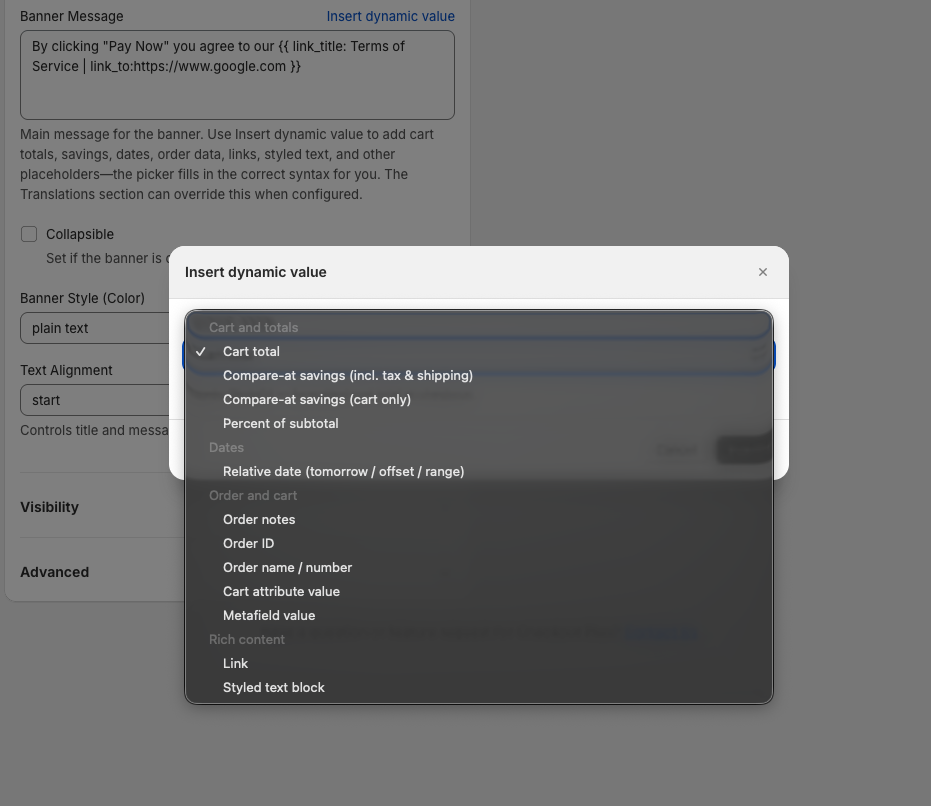
Task: Choose Styled text block option
Action: [479, 687]
